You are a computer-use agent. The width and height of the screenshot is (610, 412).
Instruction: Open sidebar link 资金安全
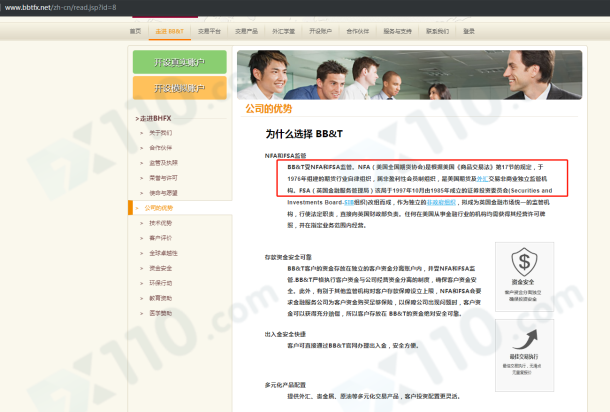click(x=161, y=268)
